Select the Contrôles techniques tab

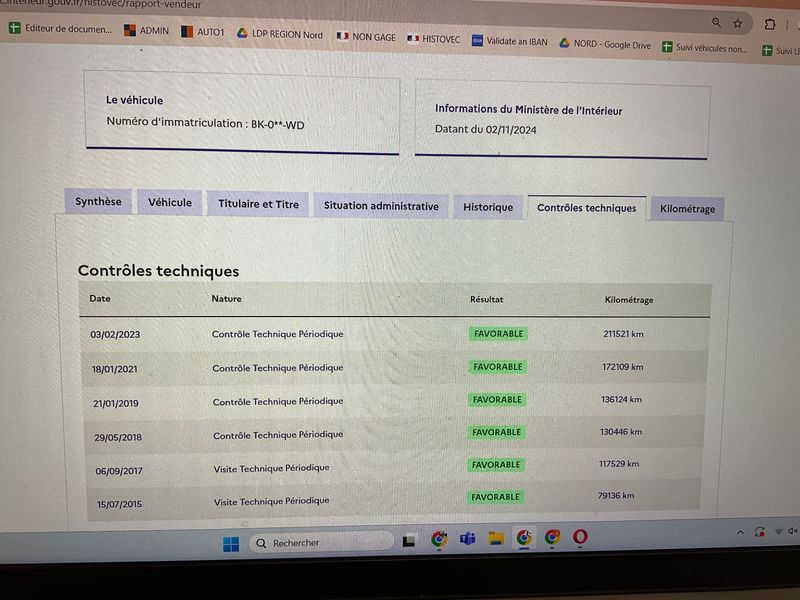[587, 208]
